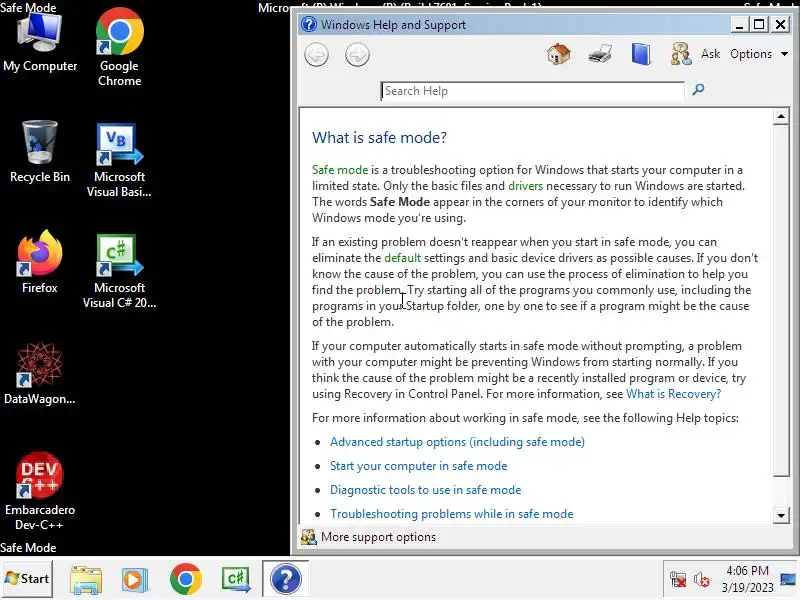Browse Help contents via the book icon

(641, 54)
